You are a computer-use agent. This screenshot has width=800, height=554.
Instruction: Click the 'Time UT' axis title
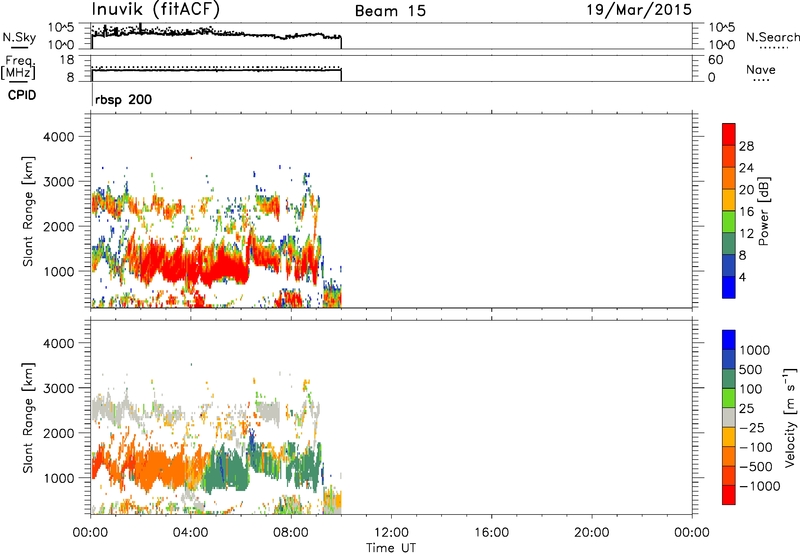point(391,548)
